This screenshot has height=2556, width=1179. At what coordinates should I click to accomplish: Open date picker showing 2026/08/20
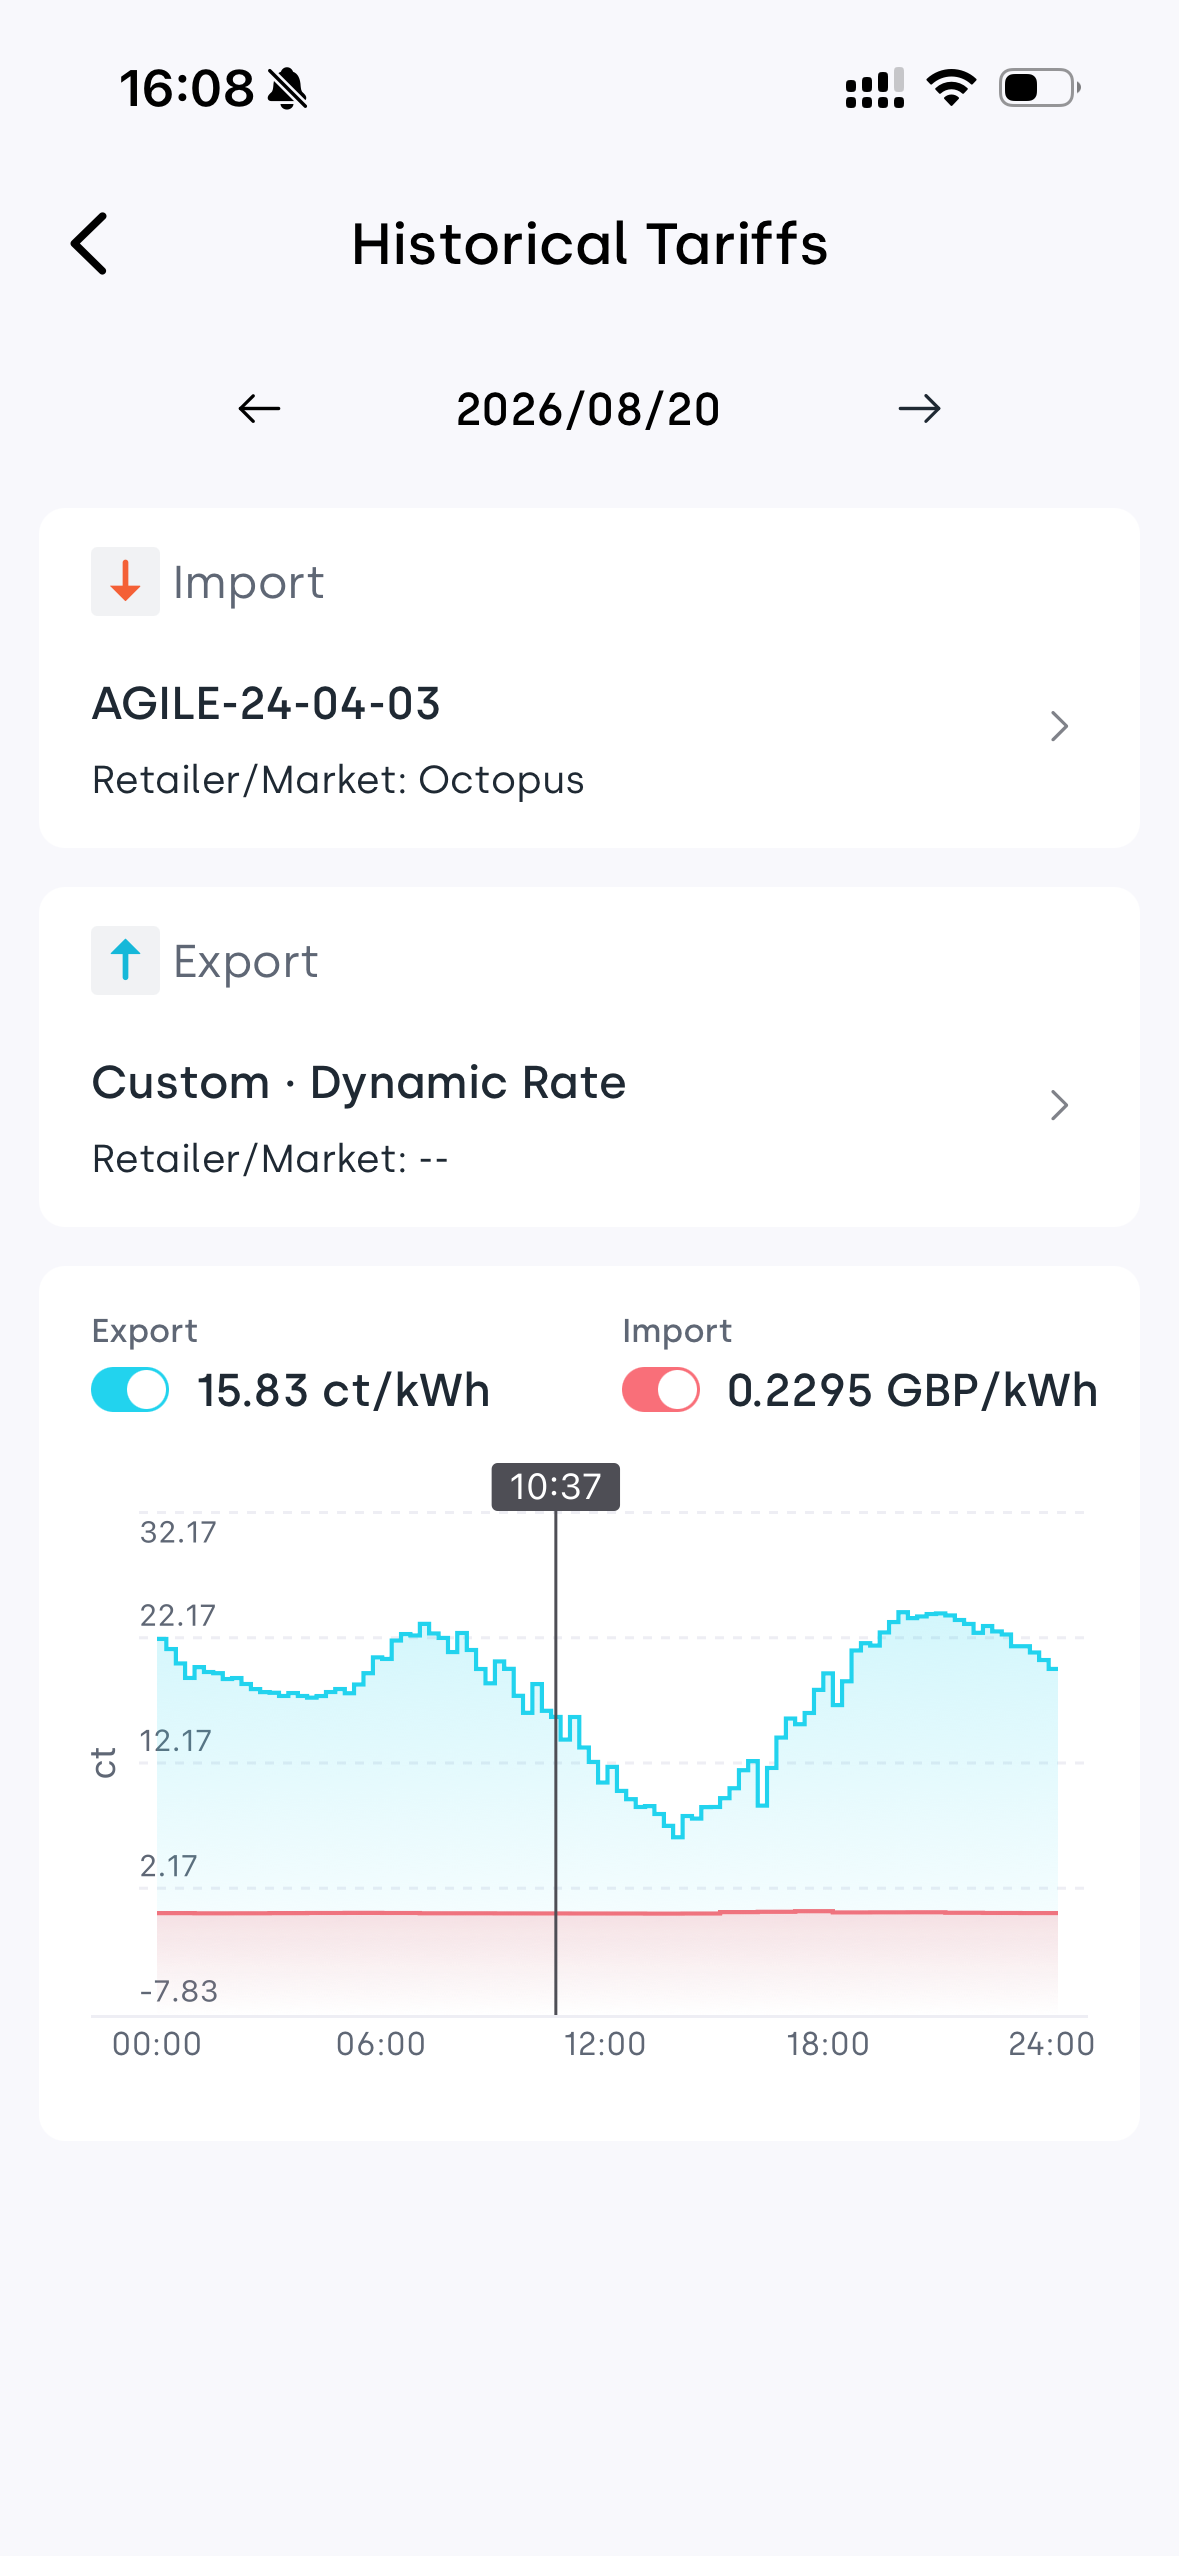(x=588, y=409)
